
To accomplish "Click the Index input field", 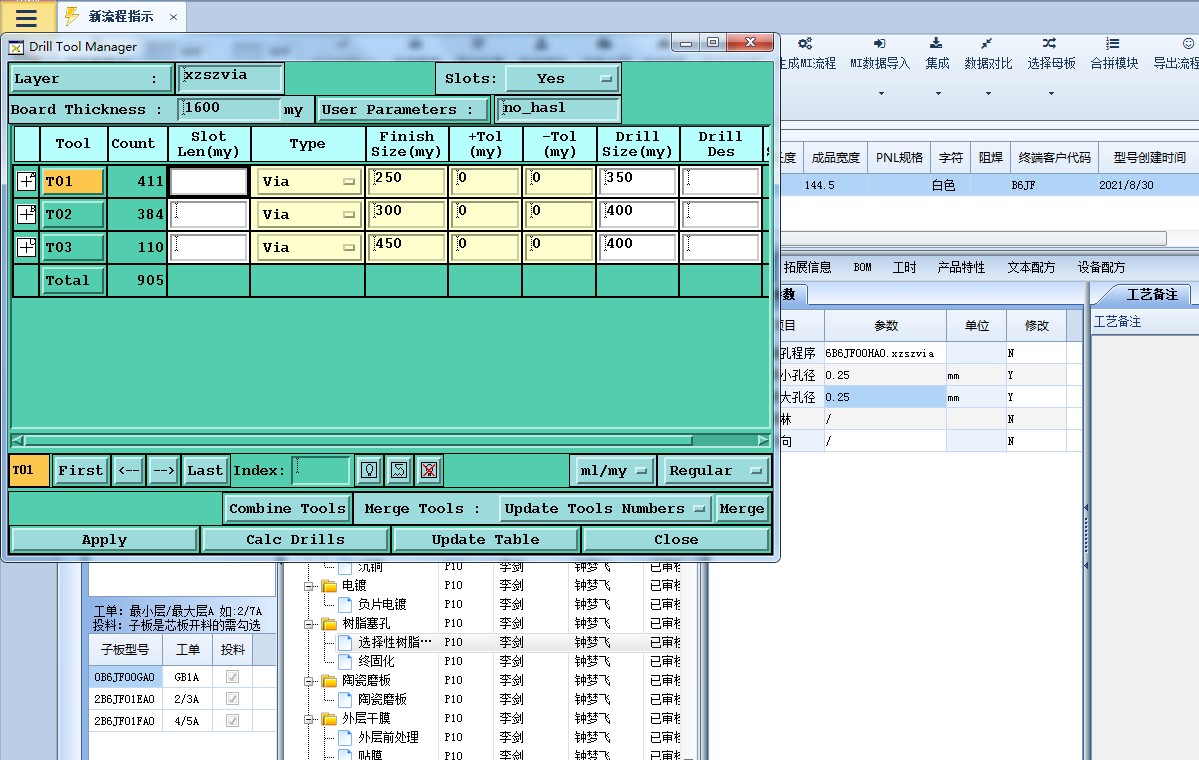I will [321, 470].
